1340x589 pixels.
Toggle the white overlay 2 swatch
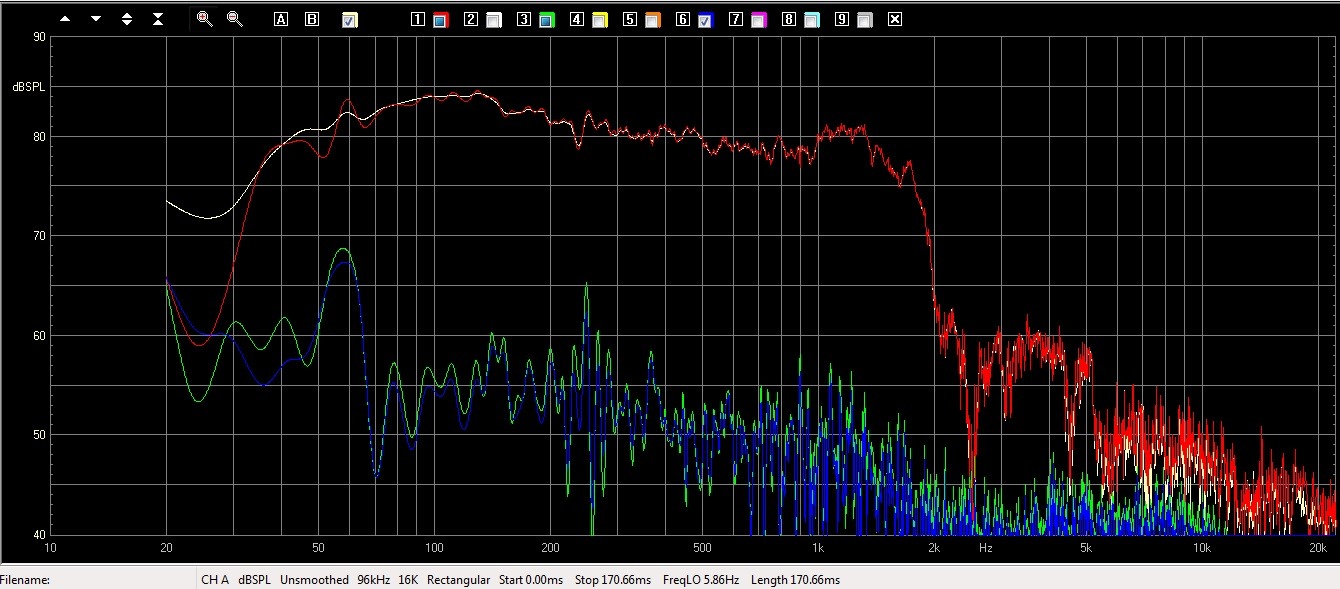pos(493,20)
